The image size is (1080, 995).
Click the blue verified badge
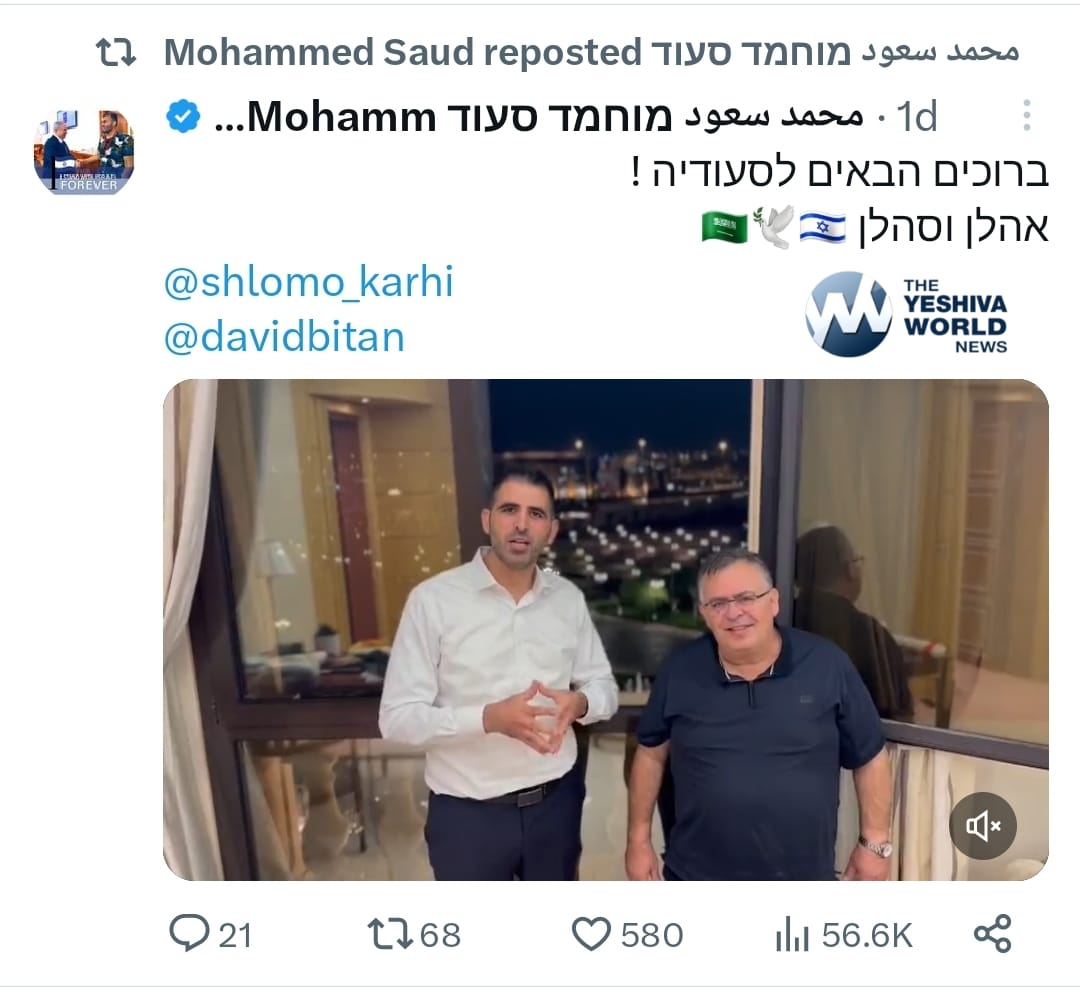pyautogui.click(x=183, y=116)
